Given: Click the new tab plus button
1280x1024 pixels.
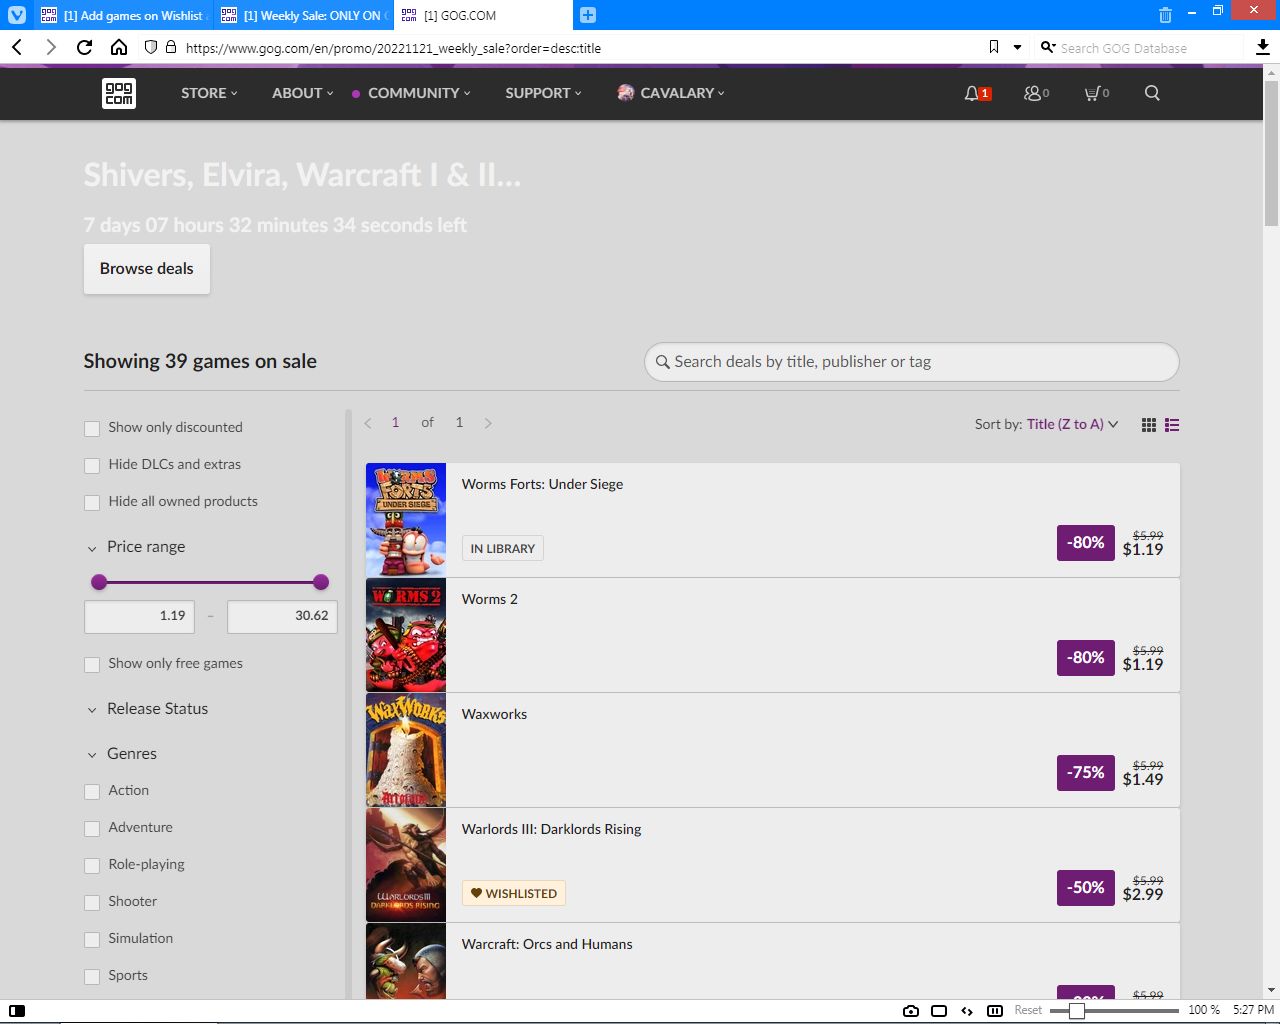Looking at the screenshot, I should (x=588, y=15).
